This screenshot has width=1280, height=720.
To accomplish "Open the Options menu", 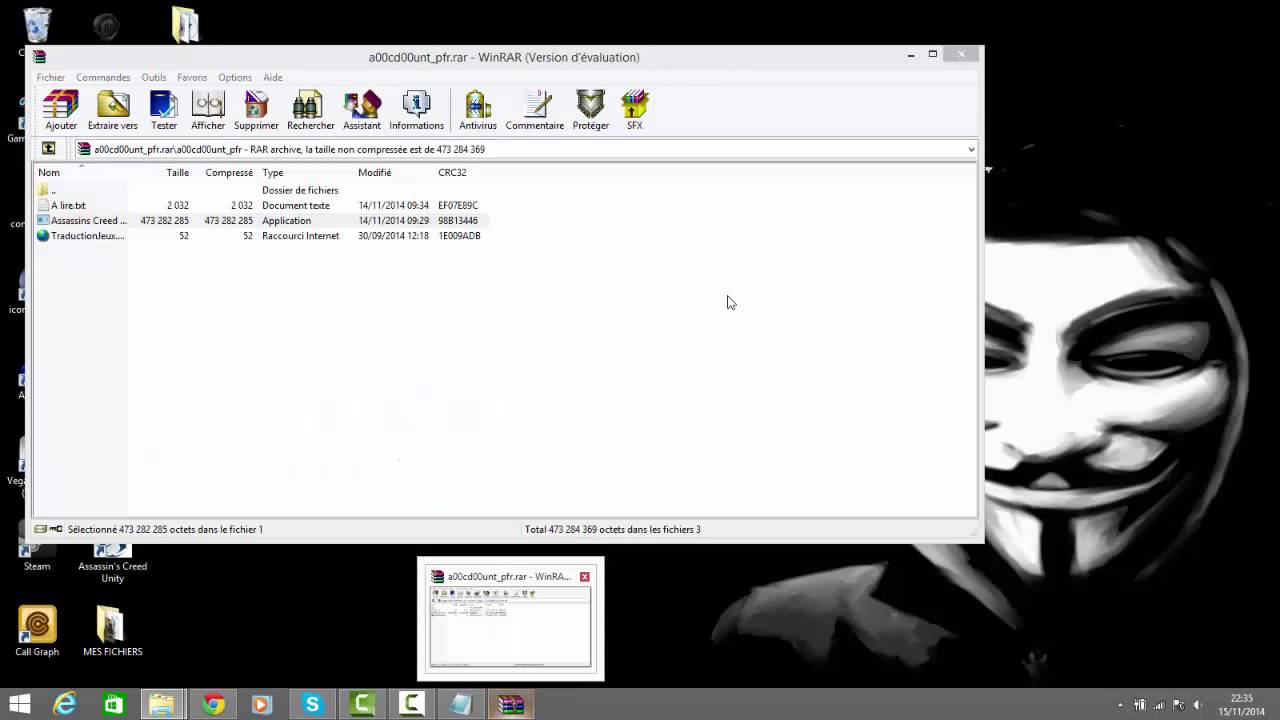I will (x=235, y=77).
